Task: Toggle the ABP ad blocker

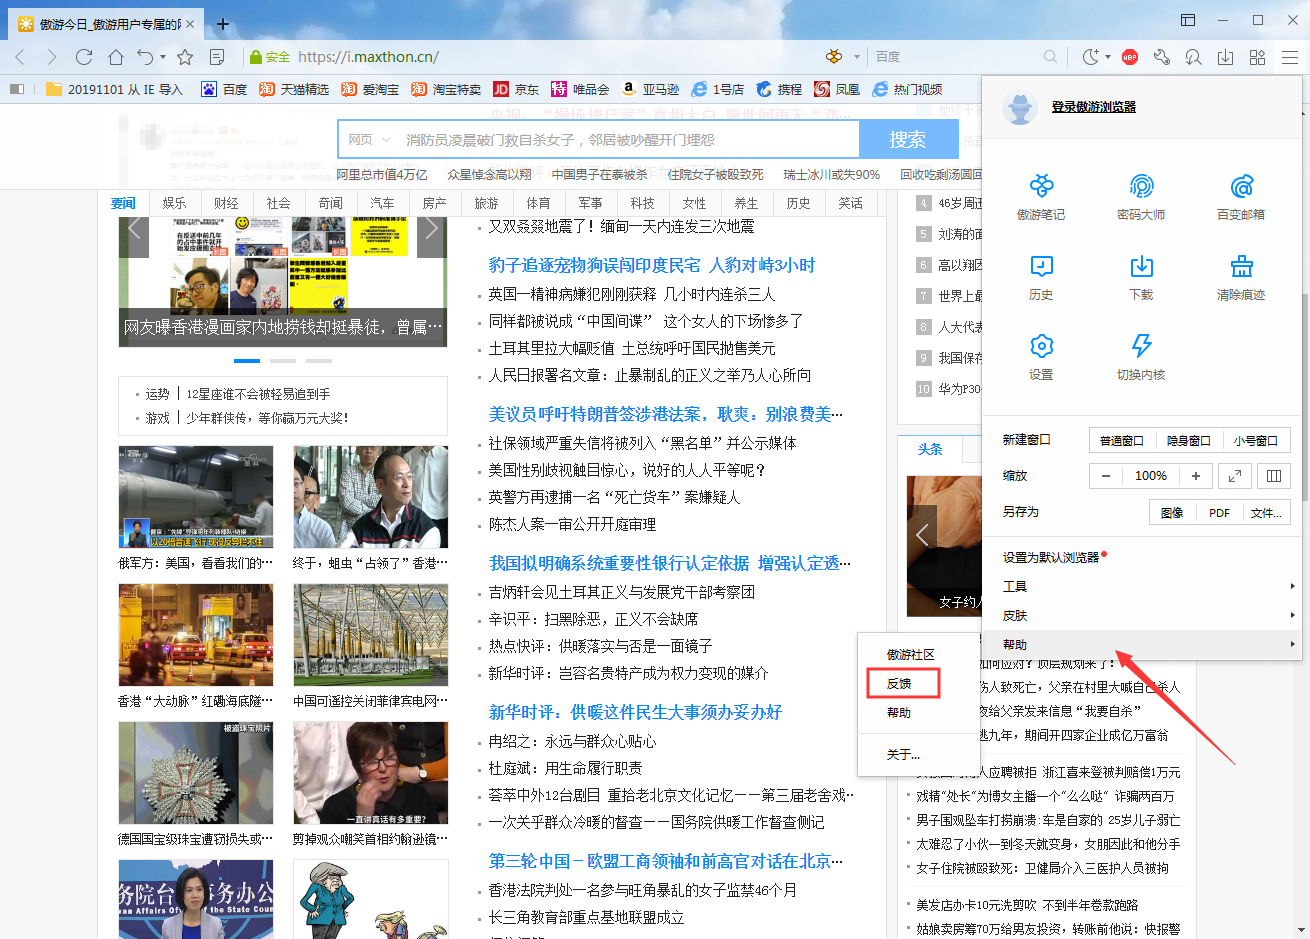Action: [x=1128, y=58]
